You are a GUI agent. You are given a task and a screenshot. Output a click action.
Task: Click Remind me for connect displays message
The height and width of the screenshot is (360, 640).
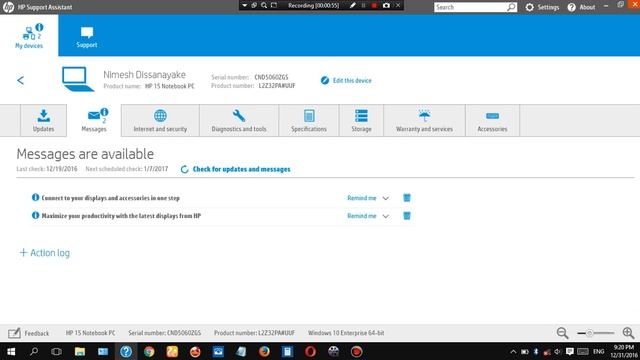pyautogui.click(x=362, y=198)
